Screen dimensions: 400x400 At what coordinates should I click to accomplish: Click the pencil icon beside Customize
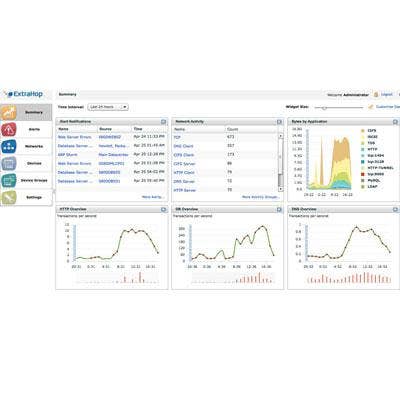point(370,107)
